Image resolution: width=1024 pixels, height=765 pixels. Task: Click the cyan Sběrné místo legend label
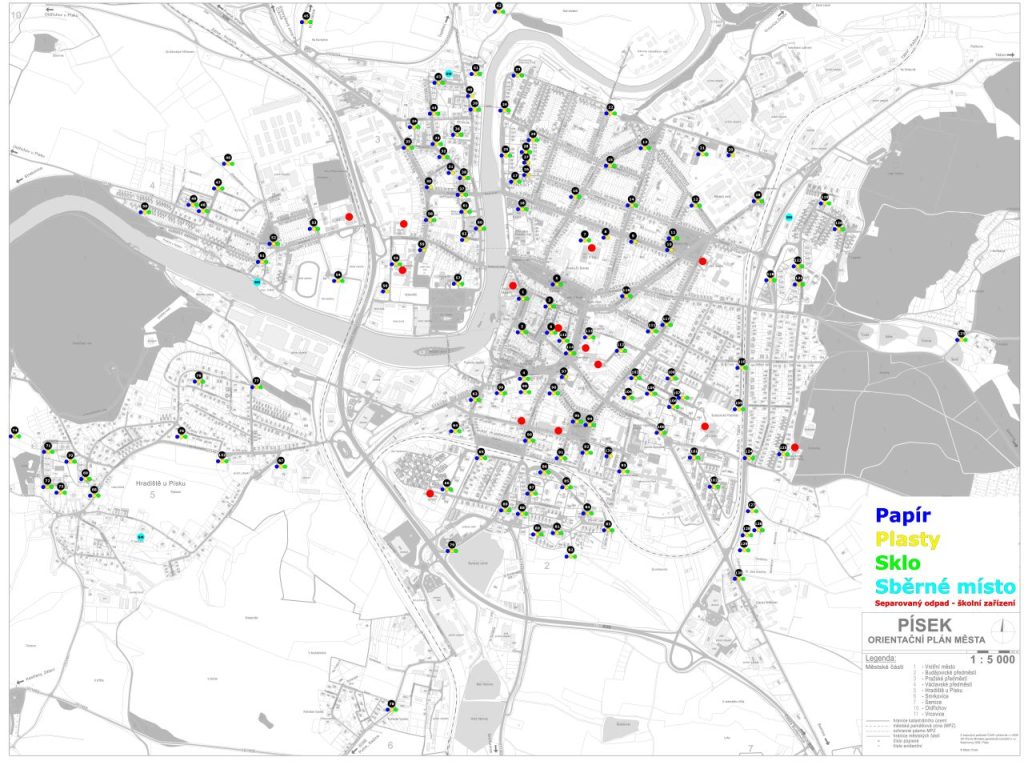click(945, 586)
